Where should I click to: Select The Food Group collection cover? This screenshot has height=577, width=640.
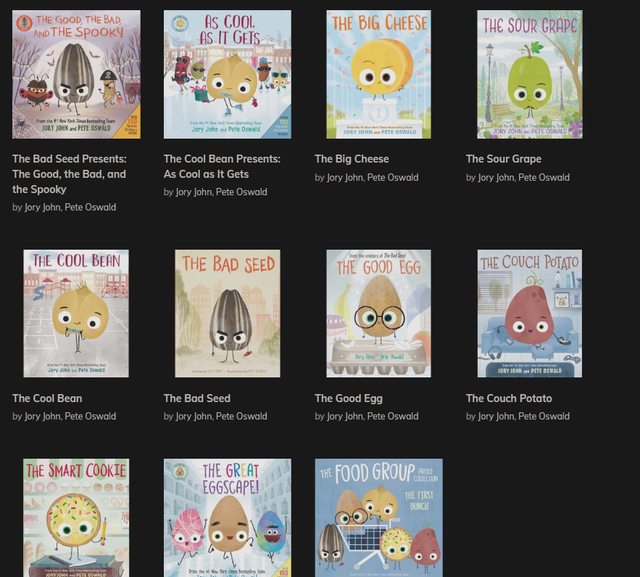[x=378, y=517]
